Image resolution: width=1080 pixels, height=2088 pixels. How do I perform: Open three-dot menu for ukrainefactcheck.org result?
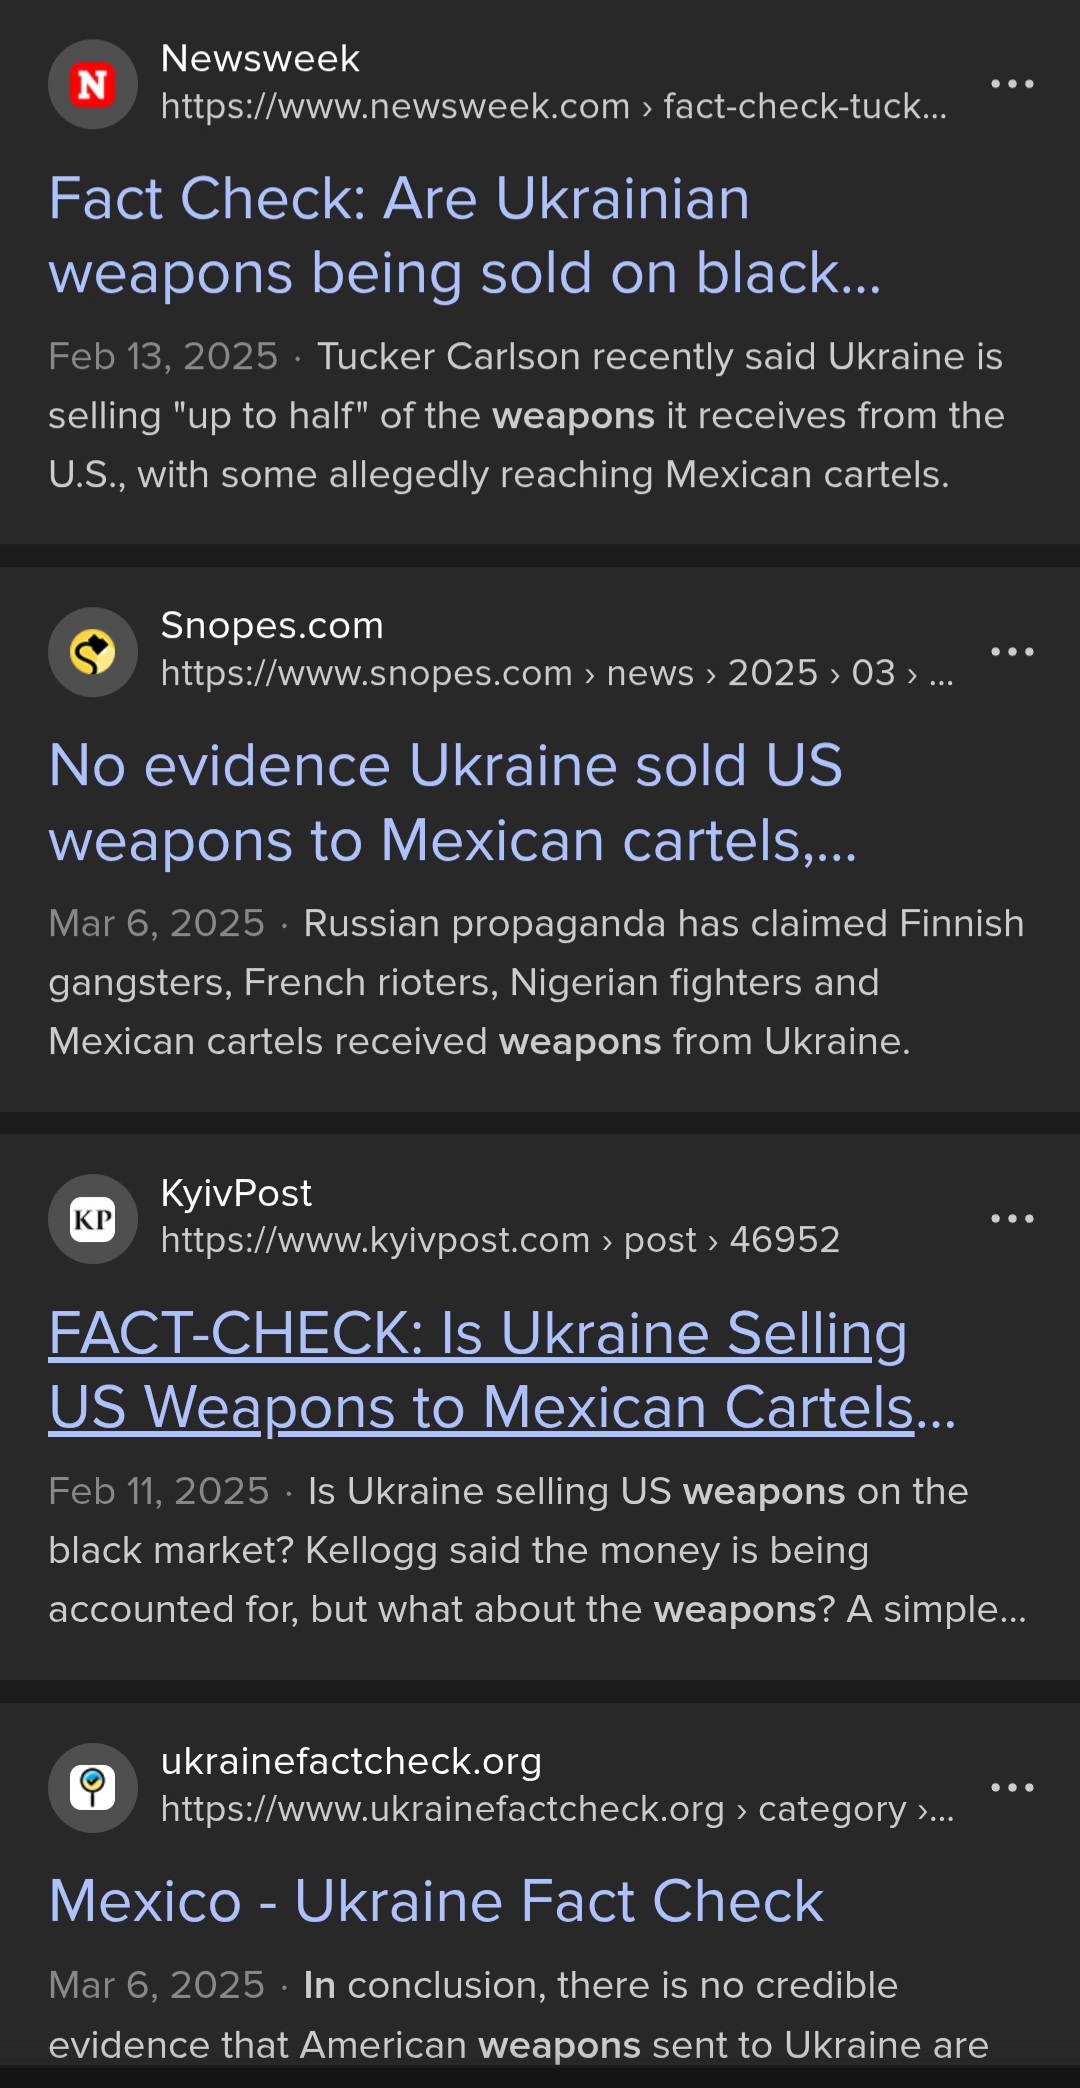point(1012,1788)
